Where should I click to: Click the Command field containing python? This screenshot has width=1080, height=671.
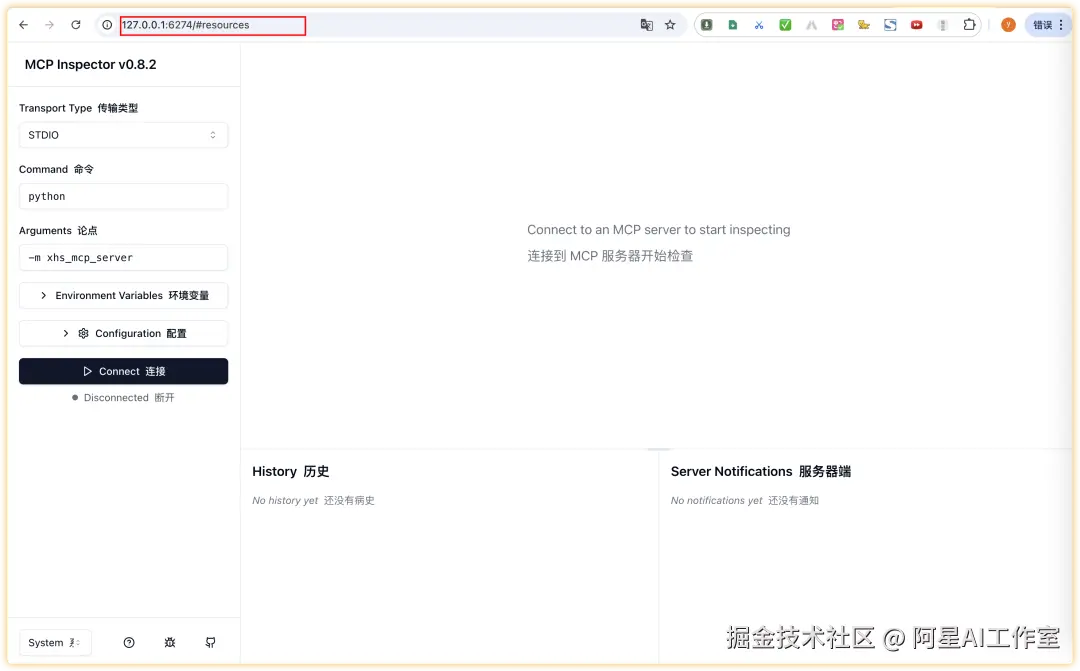pyautogui.click(x=123, y=196)
